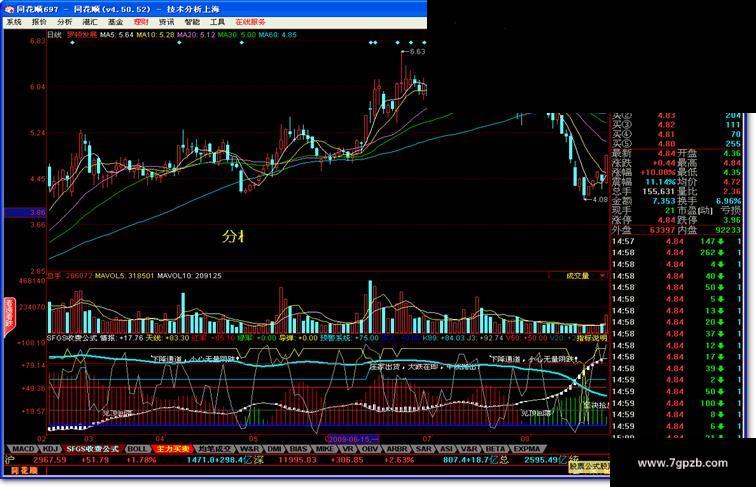The width and height of the screenshot is (756, 487).
Task: Switch to the DMI indicator tab
Action: pos(274,449)
